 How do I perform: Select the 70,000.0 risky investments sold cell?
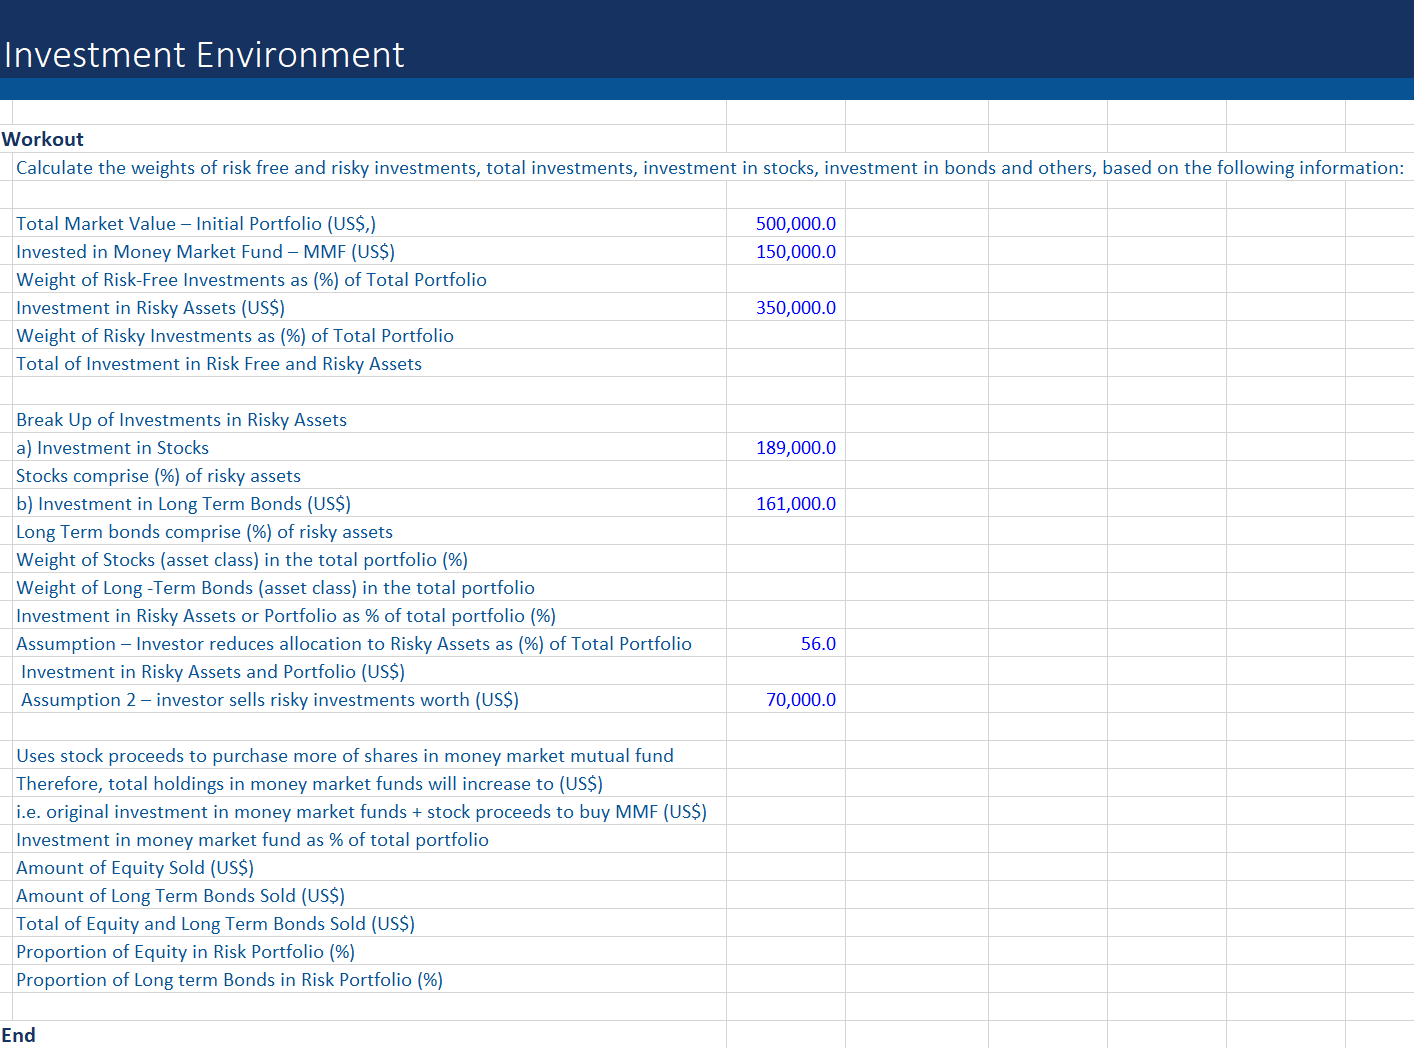click(800, 700)
